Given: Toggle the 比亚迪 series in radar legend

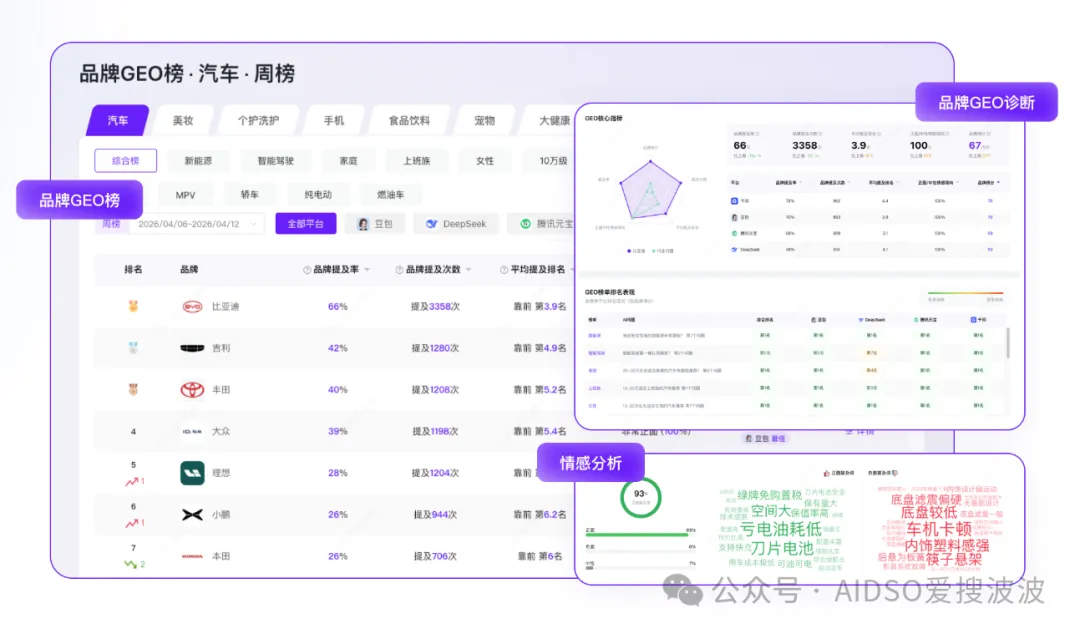Looking at the screenshot, I should tap(636, 251).
